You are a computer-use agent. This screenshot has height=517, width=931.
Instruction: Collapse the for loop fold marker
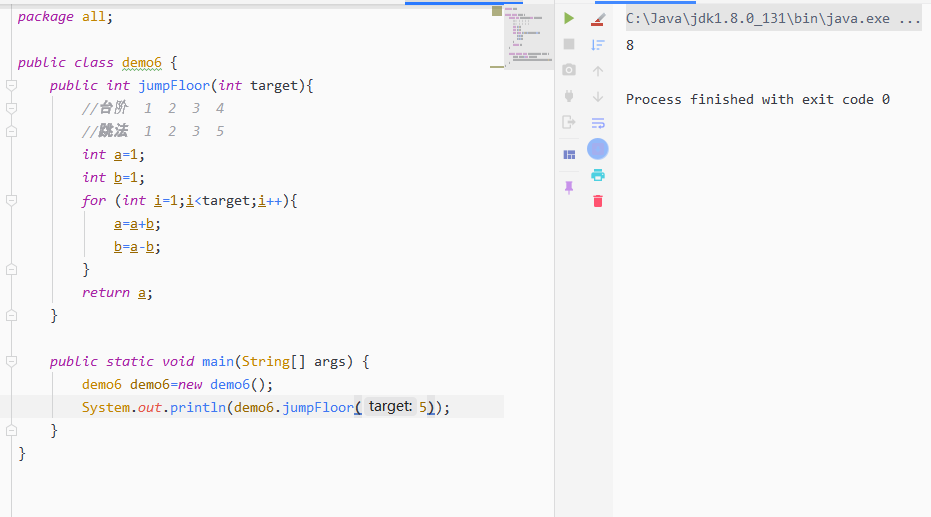11,201
